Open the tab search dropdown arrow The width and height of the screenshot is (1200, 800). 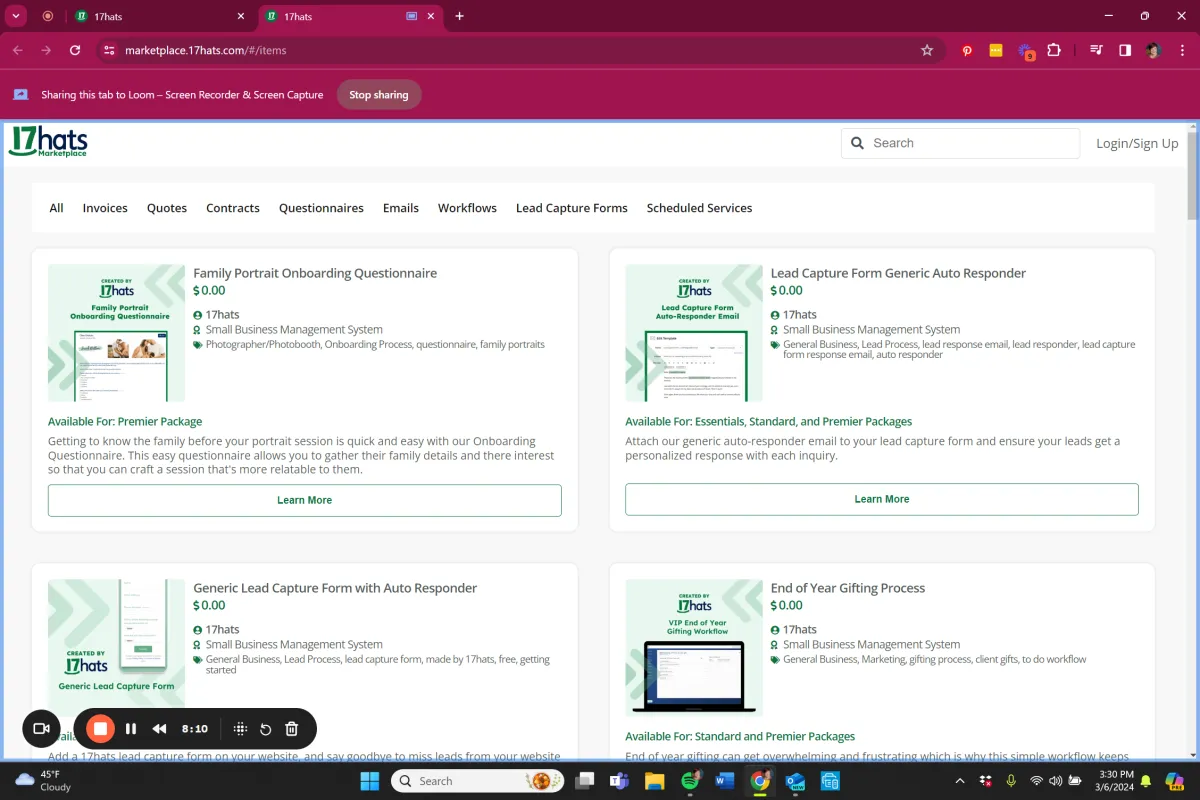(x=16, y=16)
